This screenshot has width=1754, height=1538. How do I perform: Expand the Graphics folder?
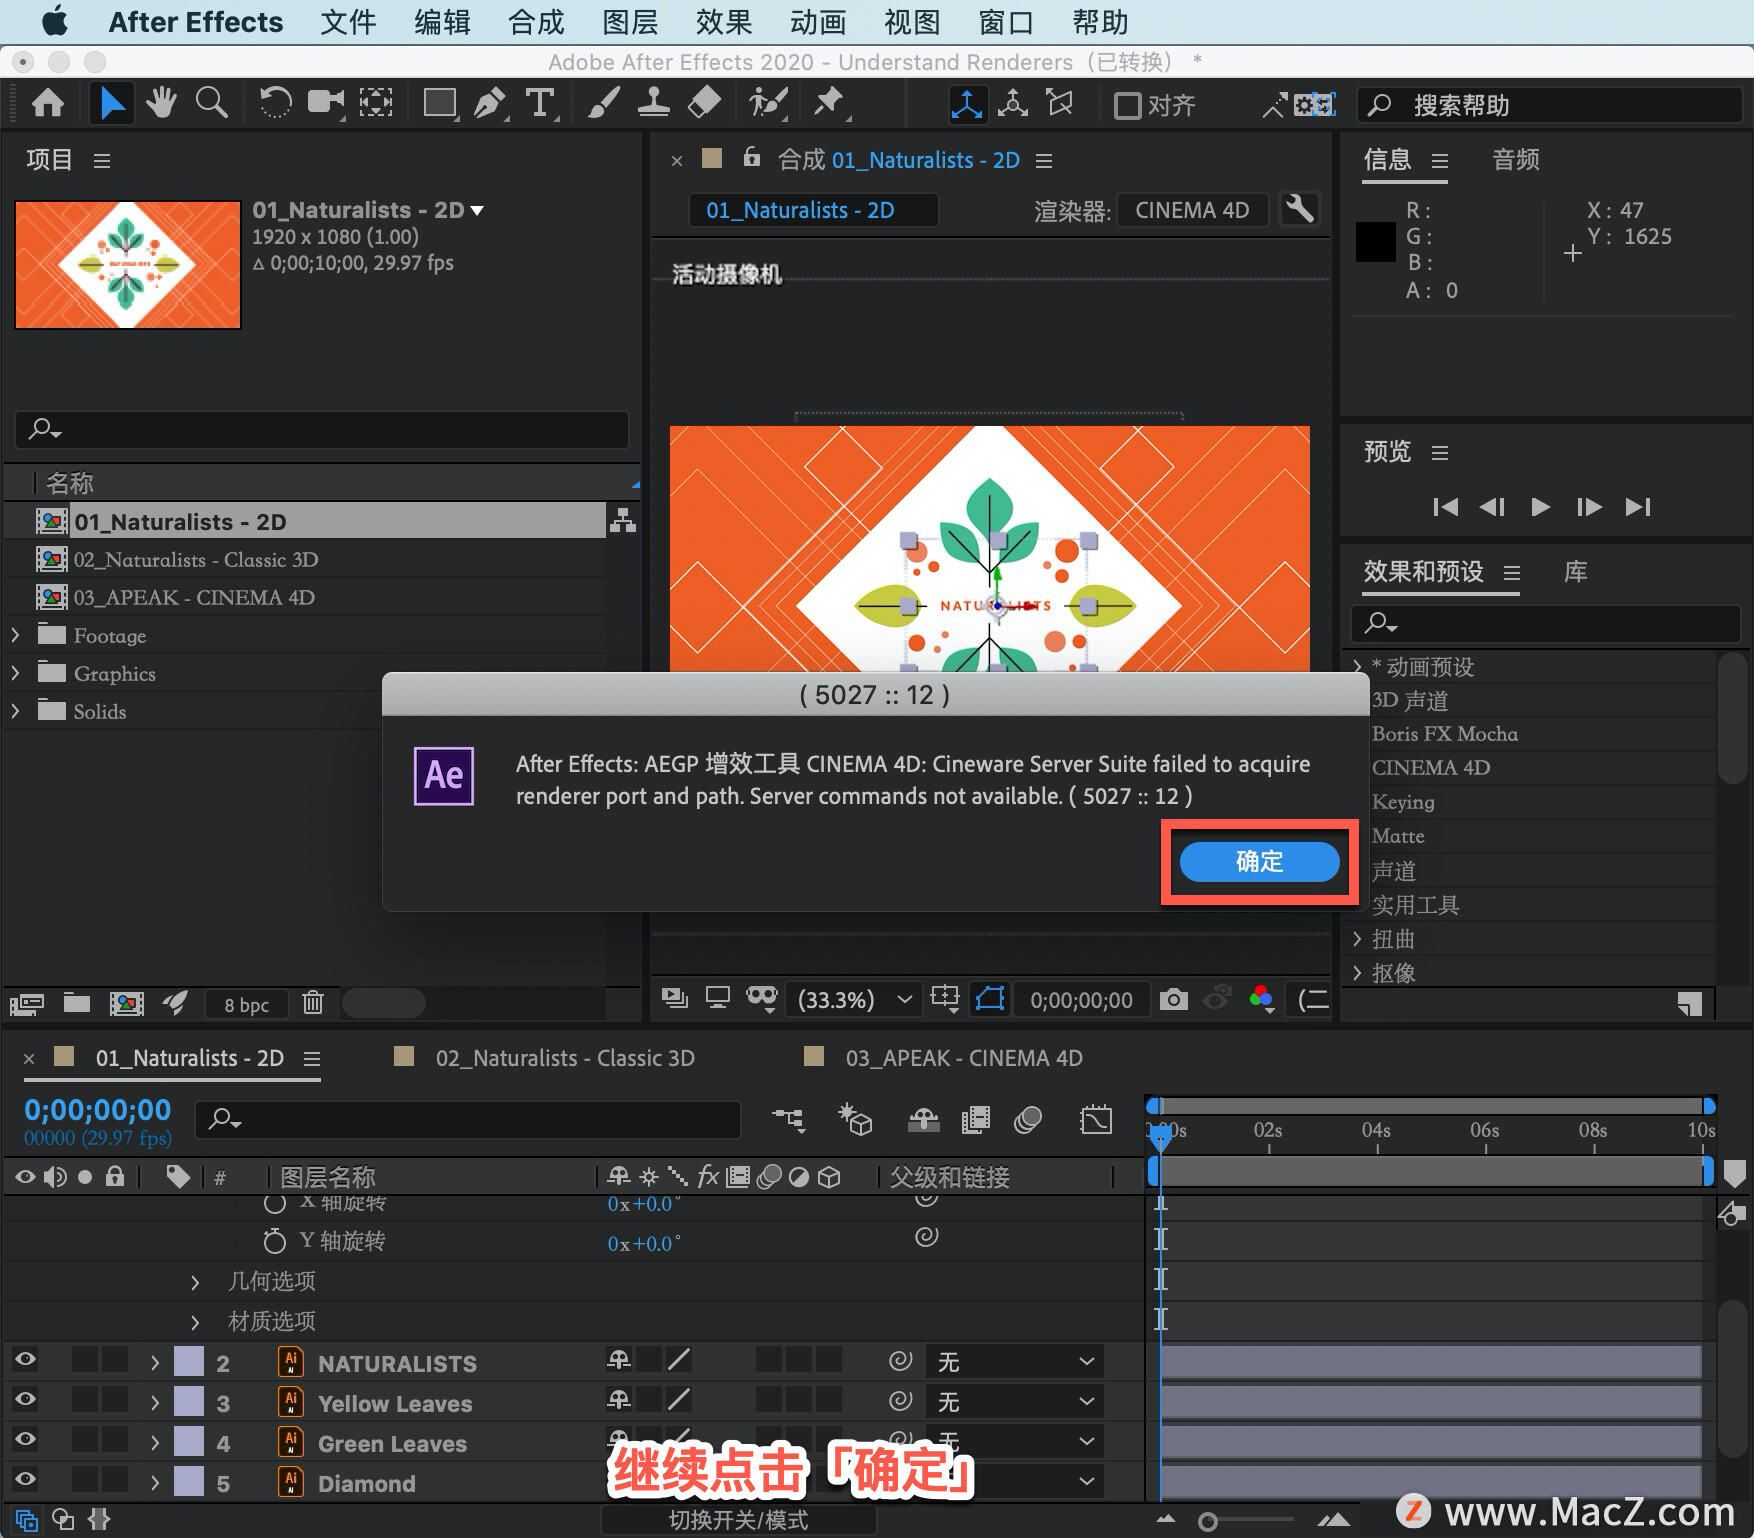click(x=15, y=673)
